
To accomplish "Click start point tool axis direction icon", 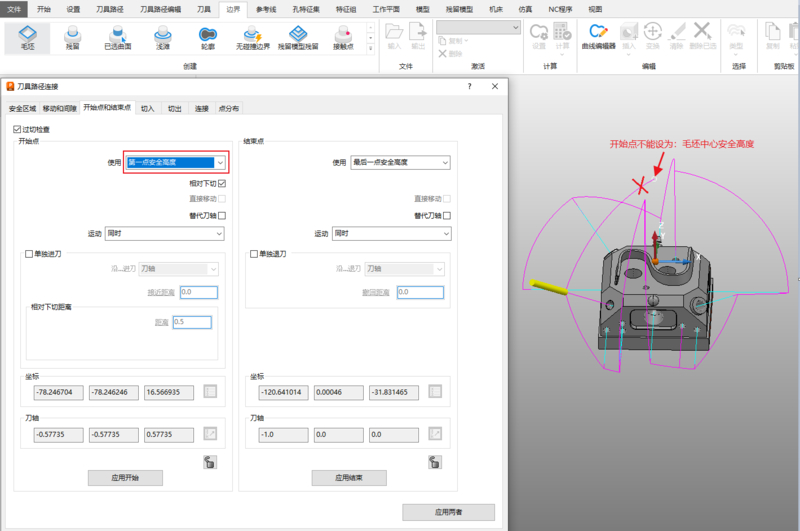I will pos(210,434).
